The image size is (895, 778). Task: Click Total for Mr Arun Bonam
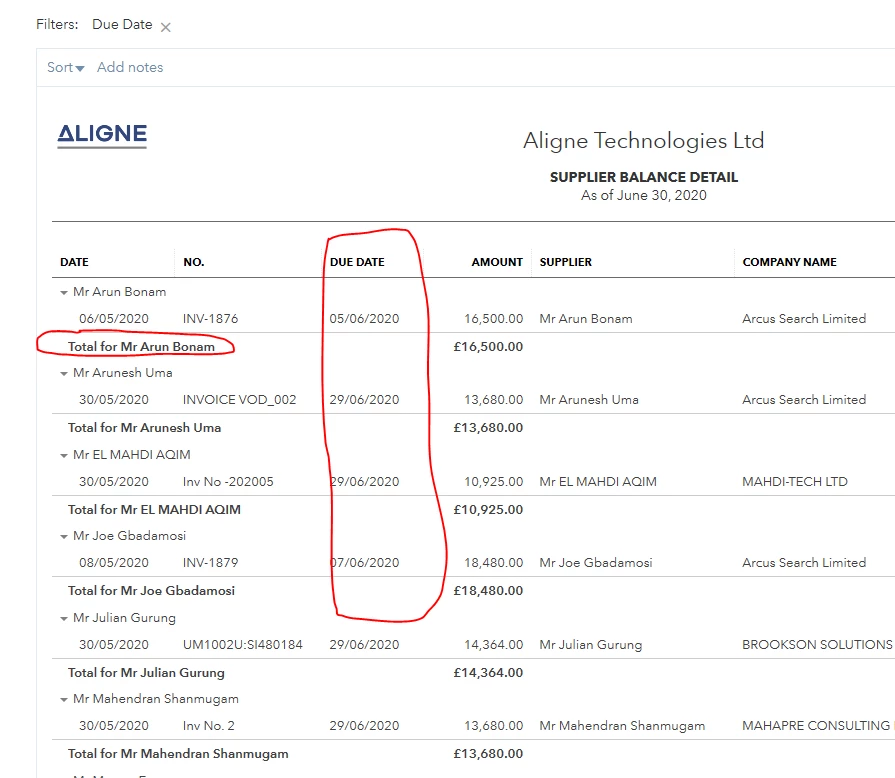tap(142, 346)
